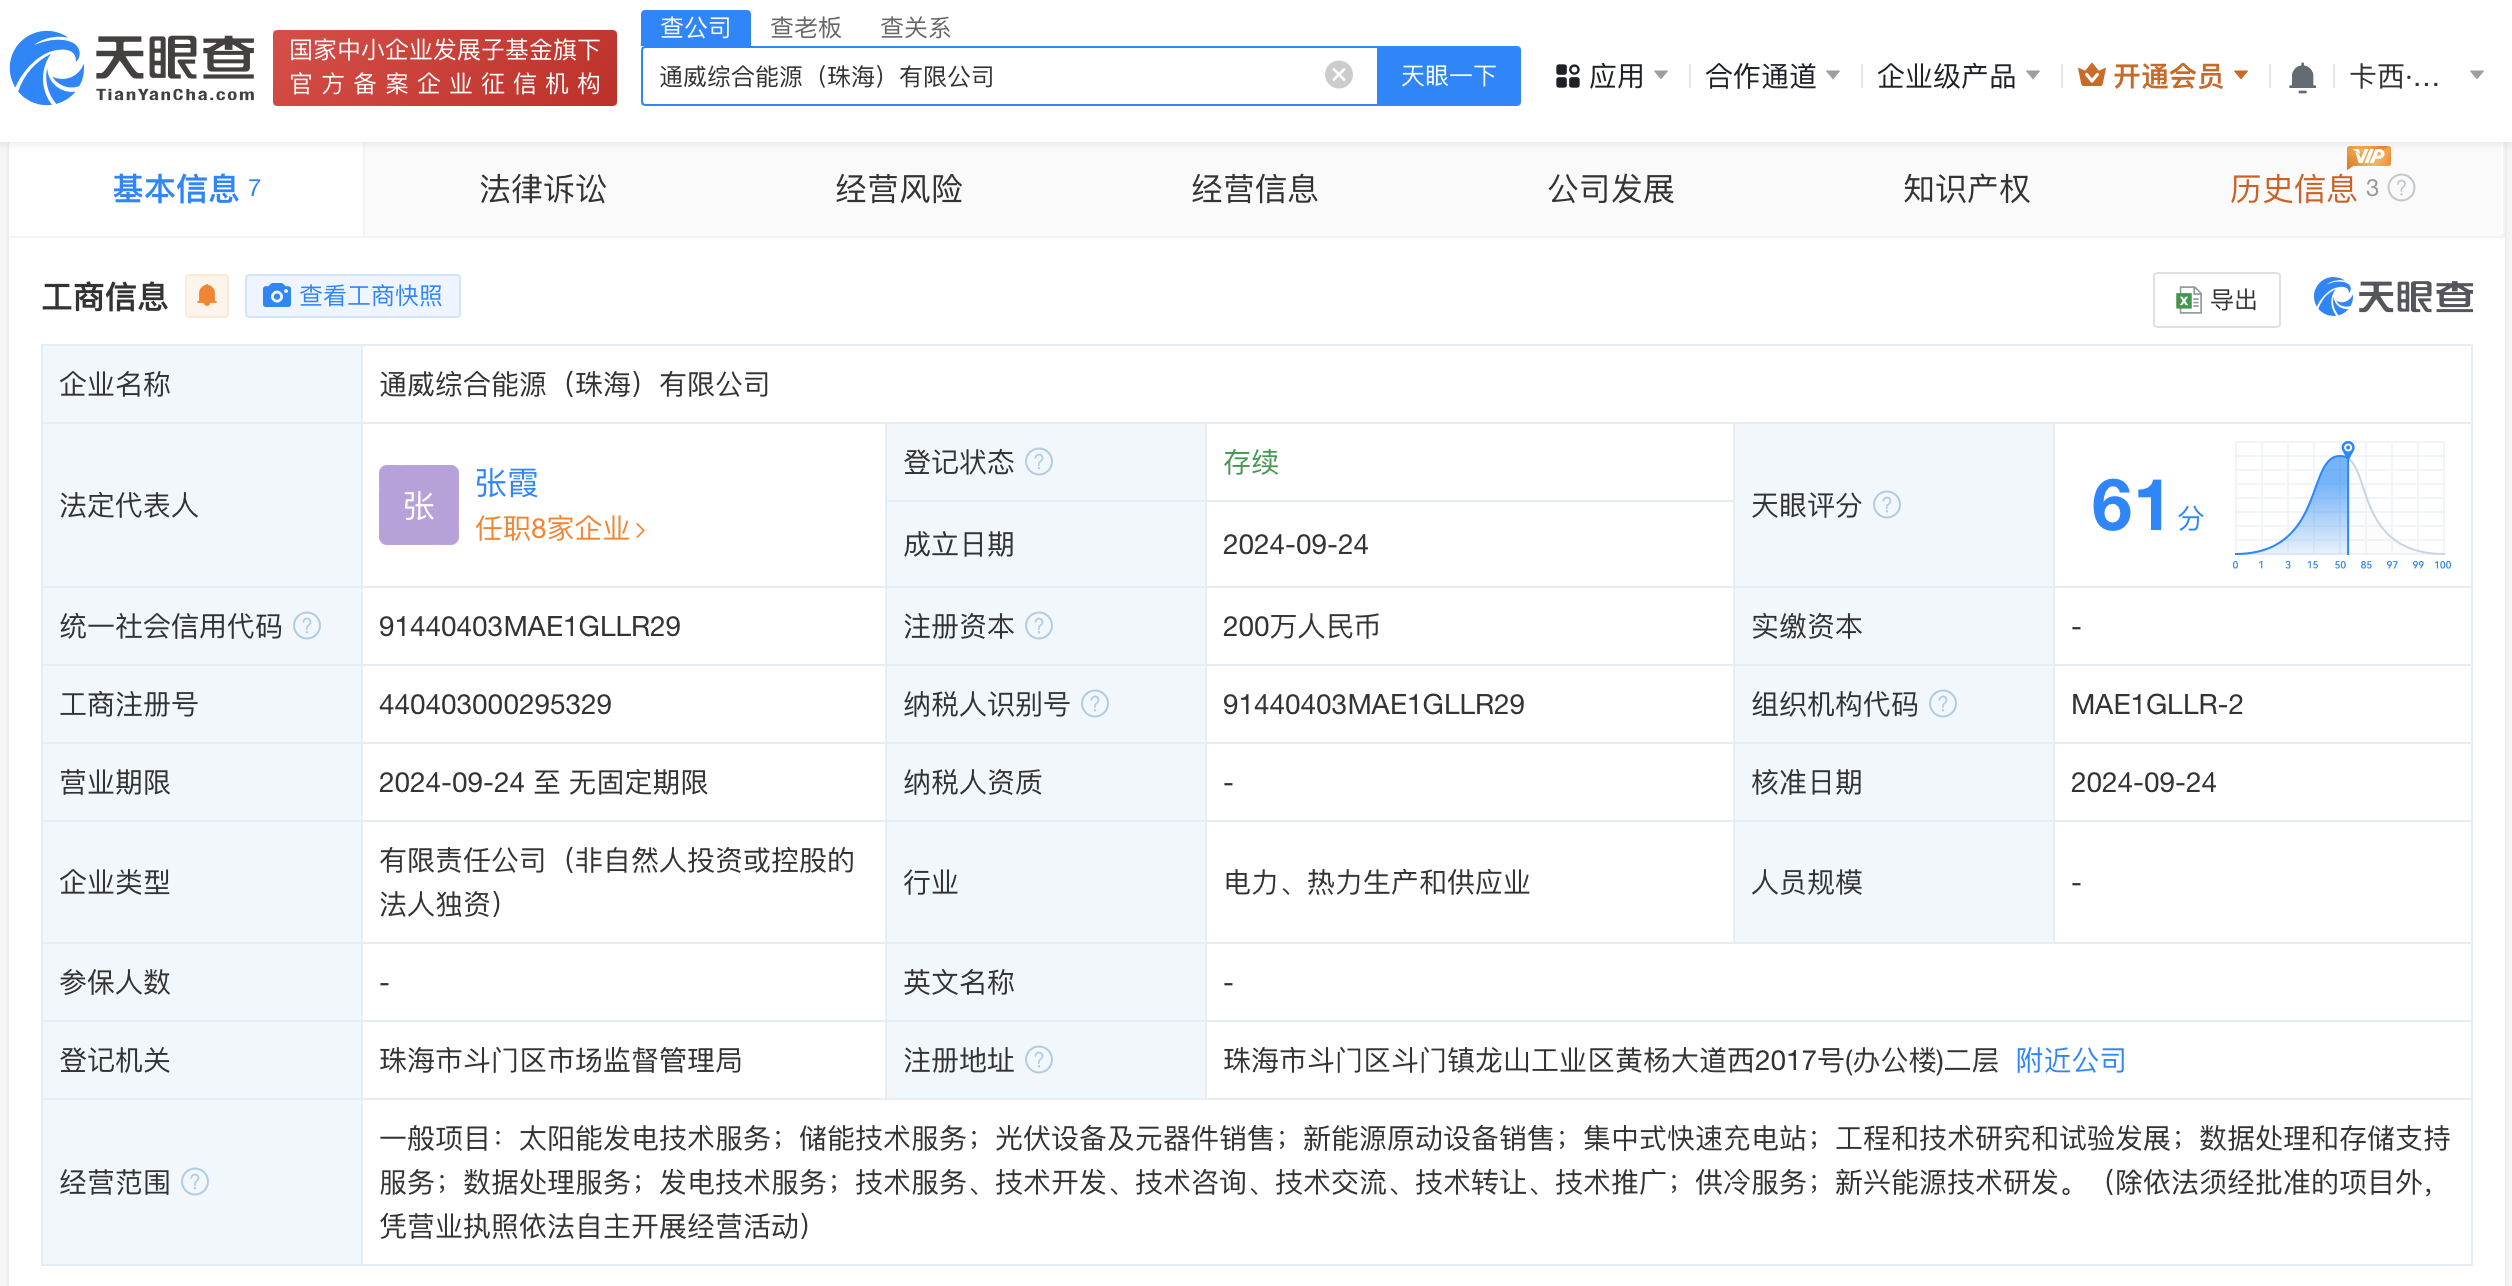Viewport: 2512px width, 1286px height.
Task: Click the 200万人民币 registered capital value
Action: [1301, 626]
